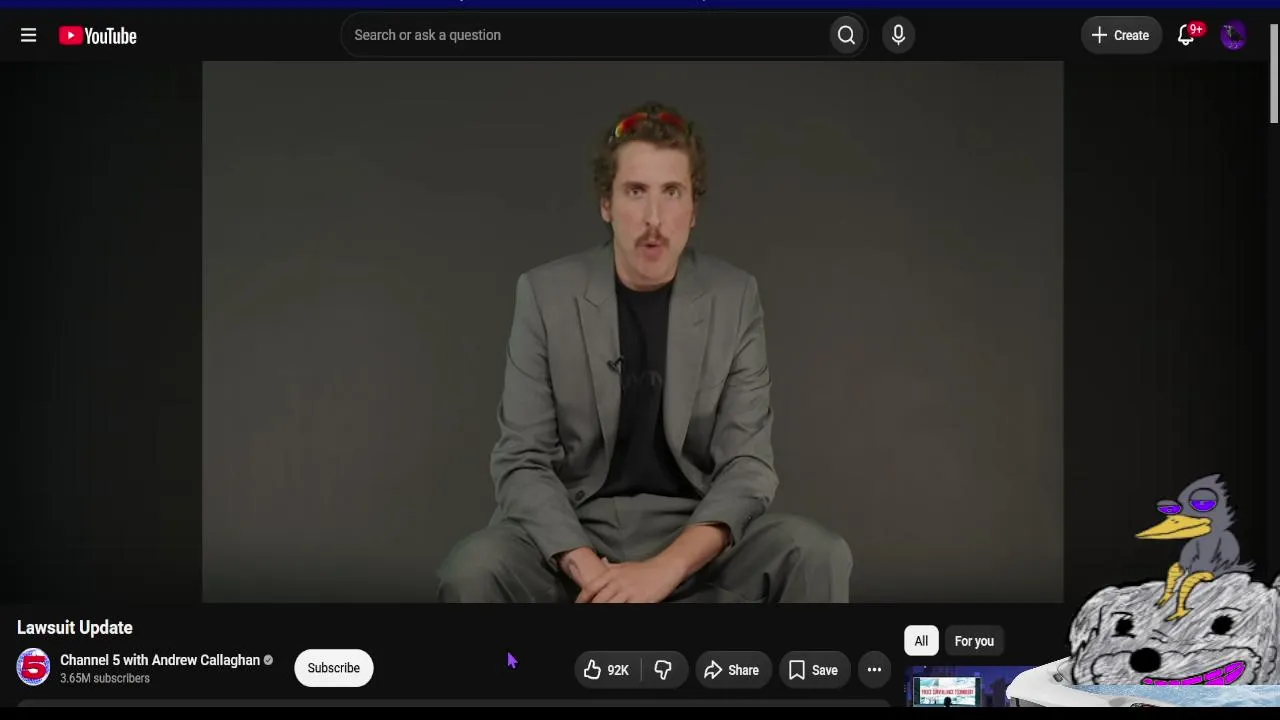Go to YouTube home via logo
The image size is (1280, 720).
click(x=97, y=36)
